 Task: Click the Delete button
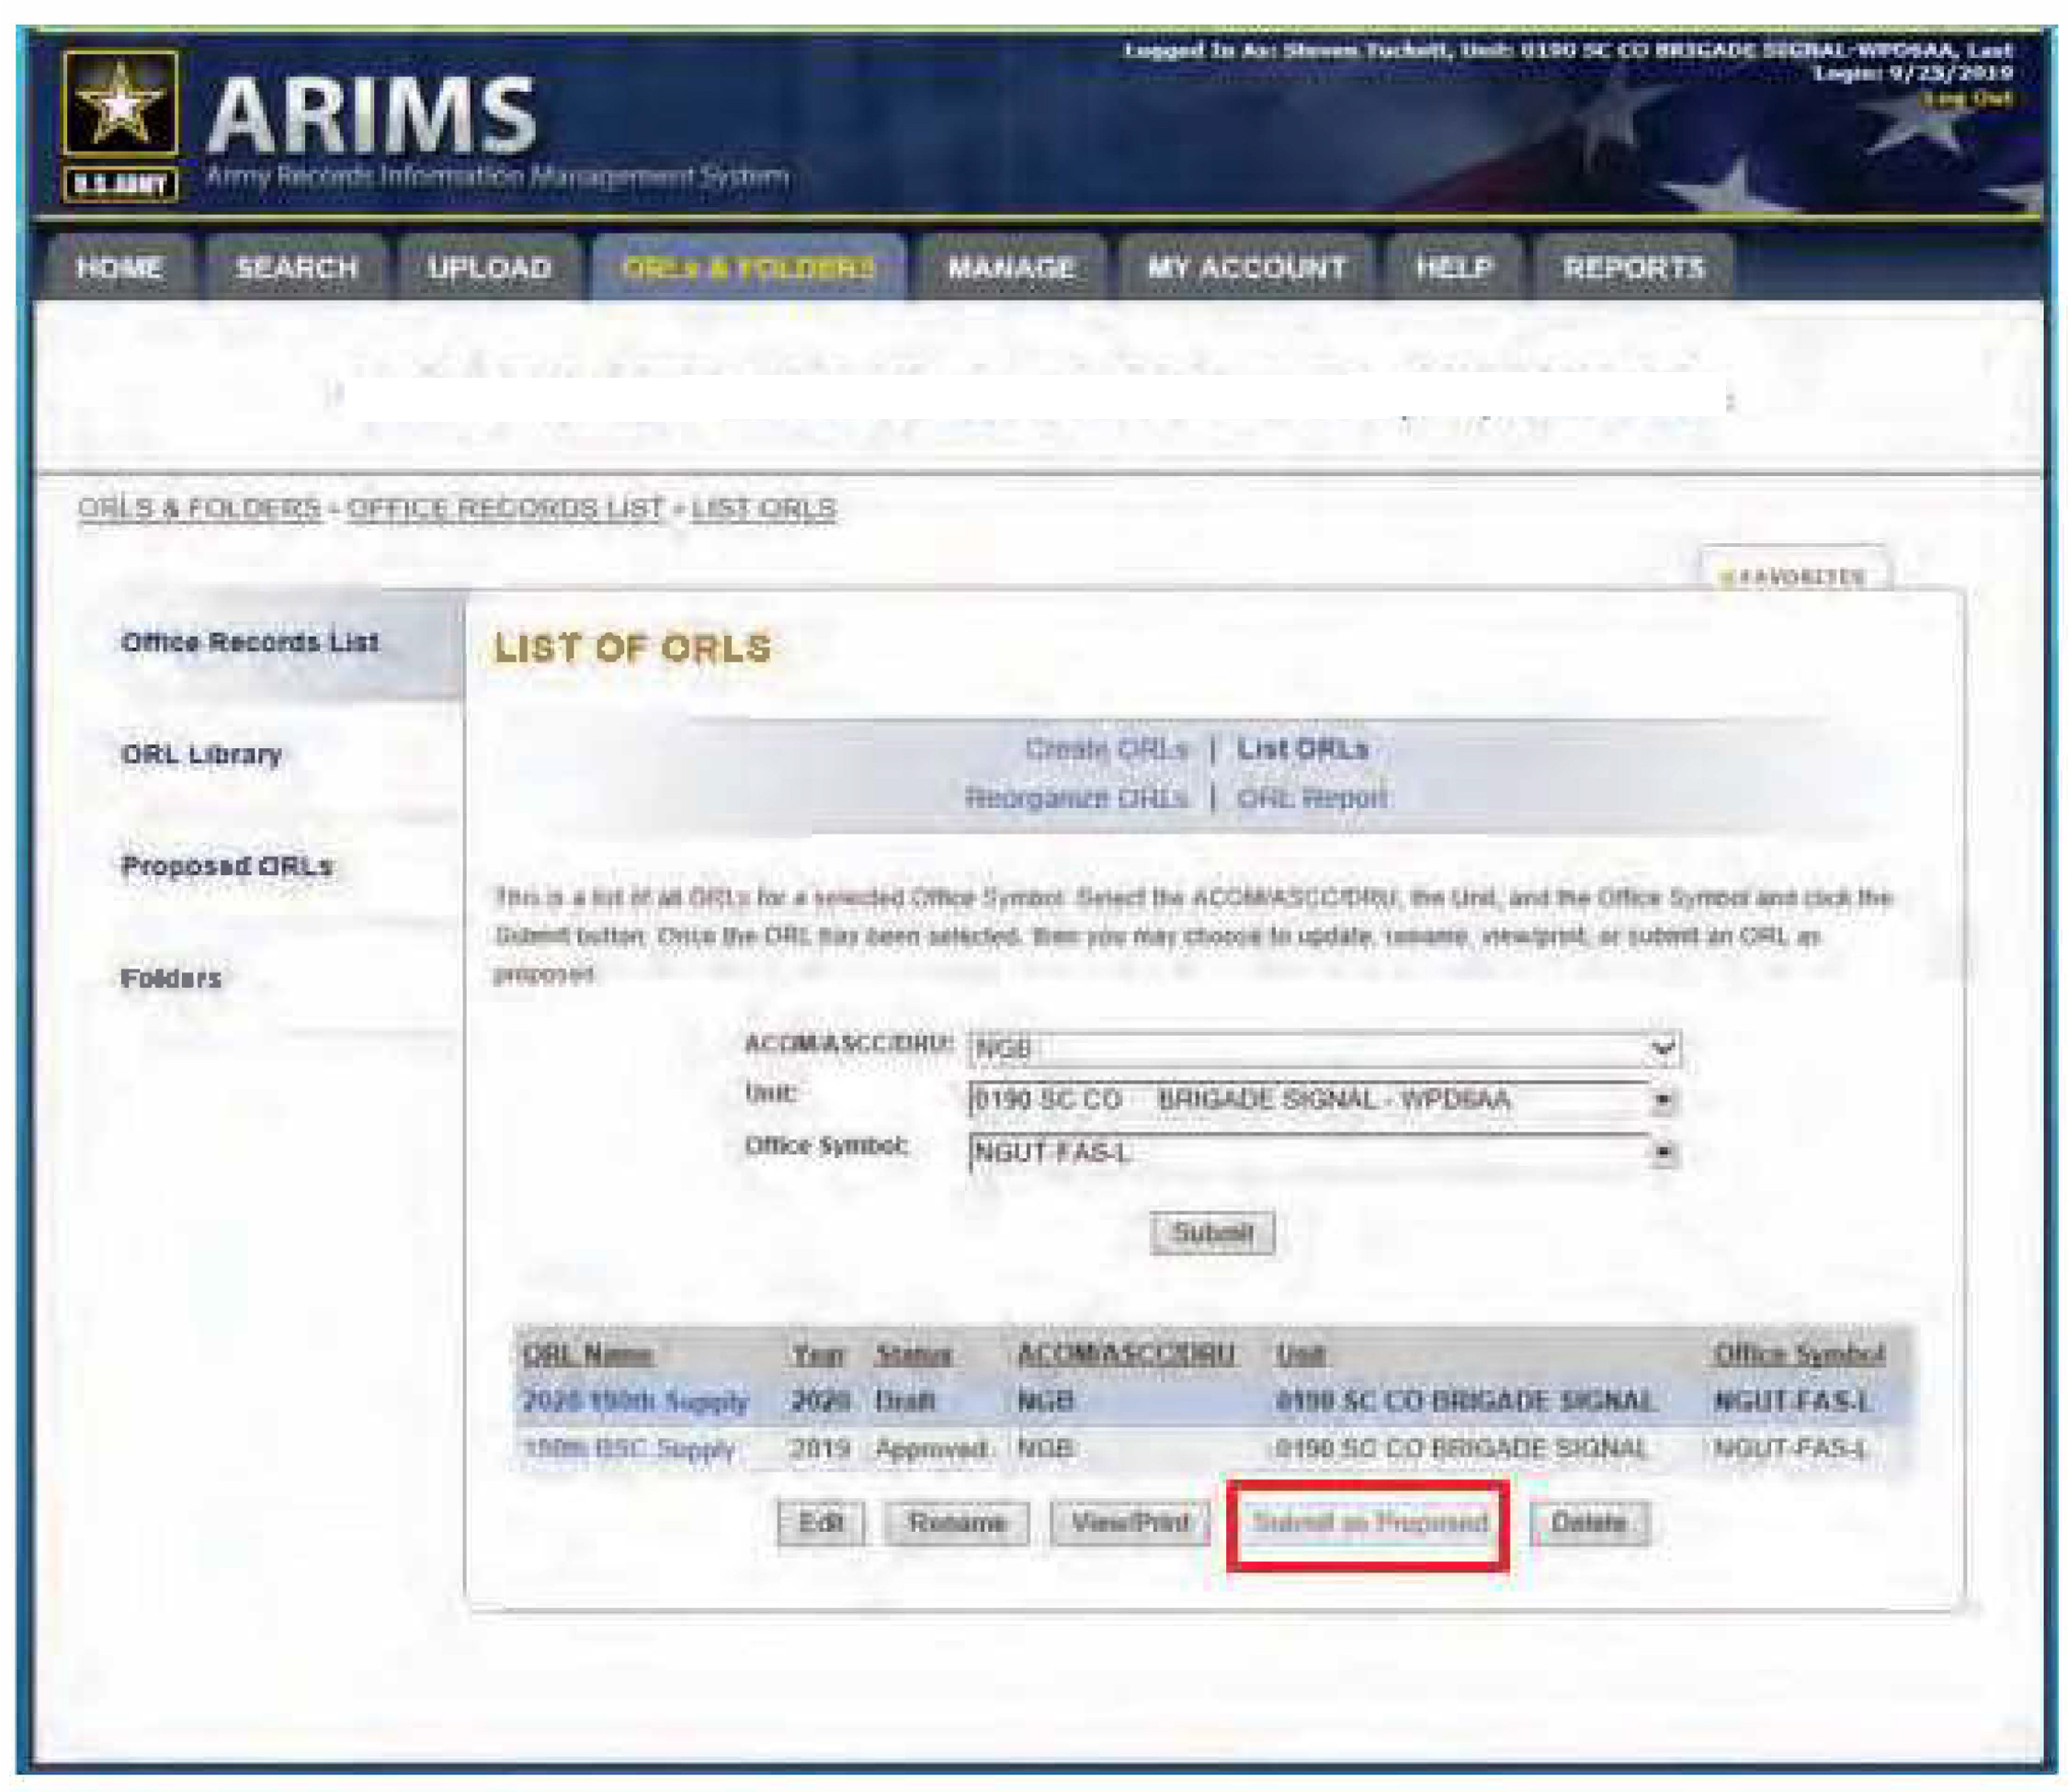1589,1523
